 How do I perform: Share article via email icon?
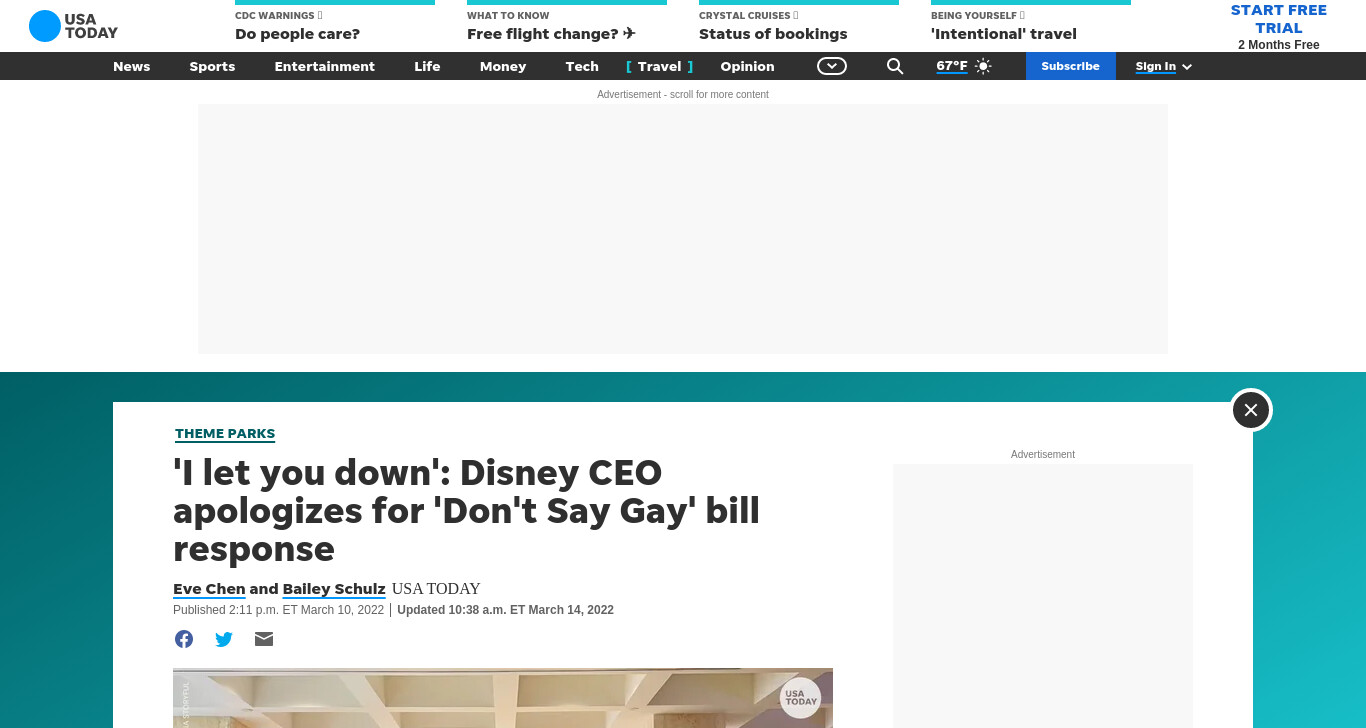pos(264,639)
